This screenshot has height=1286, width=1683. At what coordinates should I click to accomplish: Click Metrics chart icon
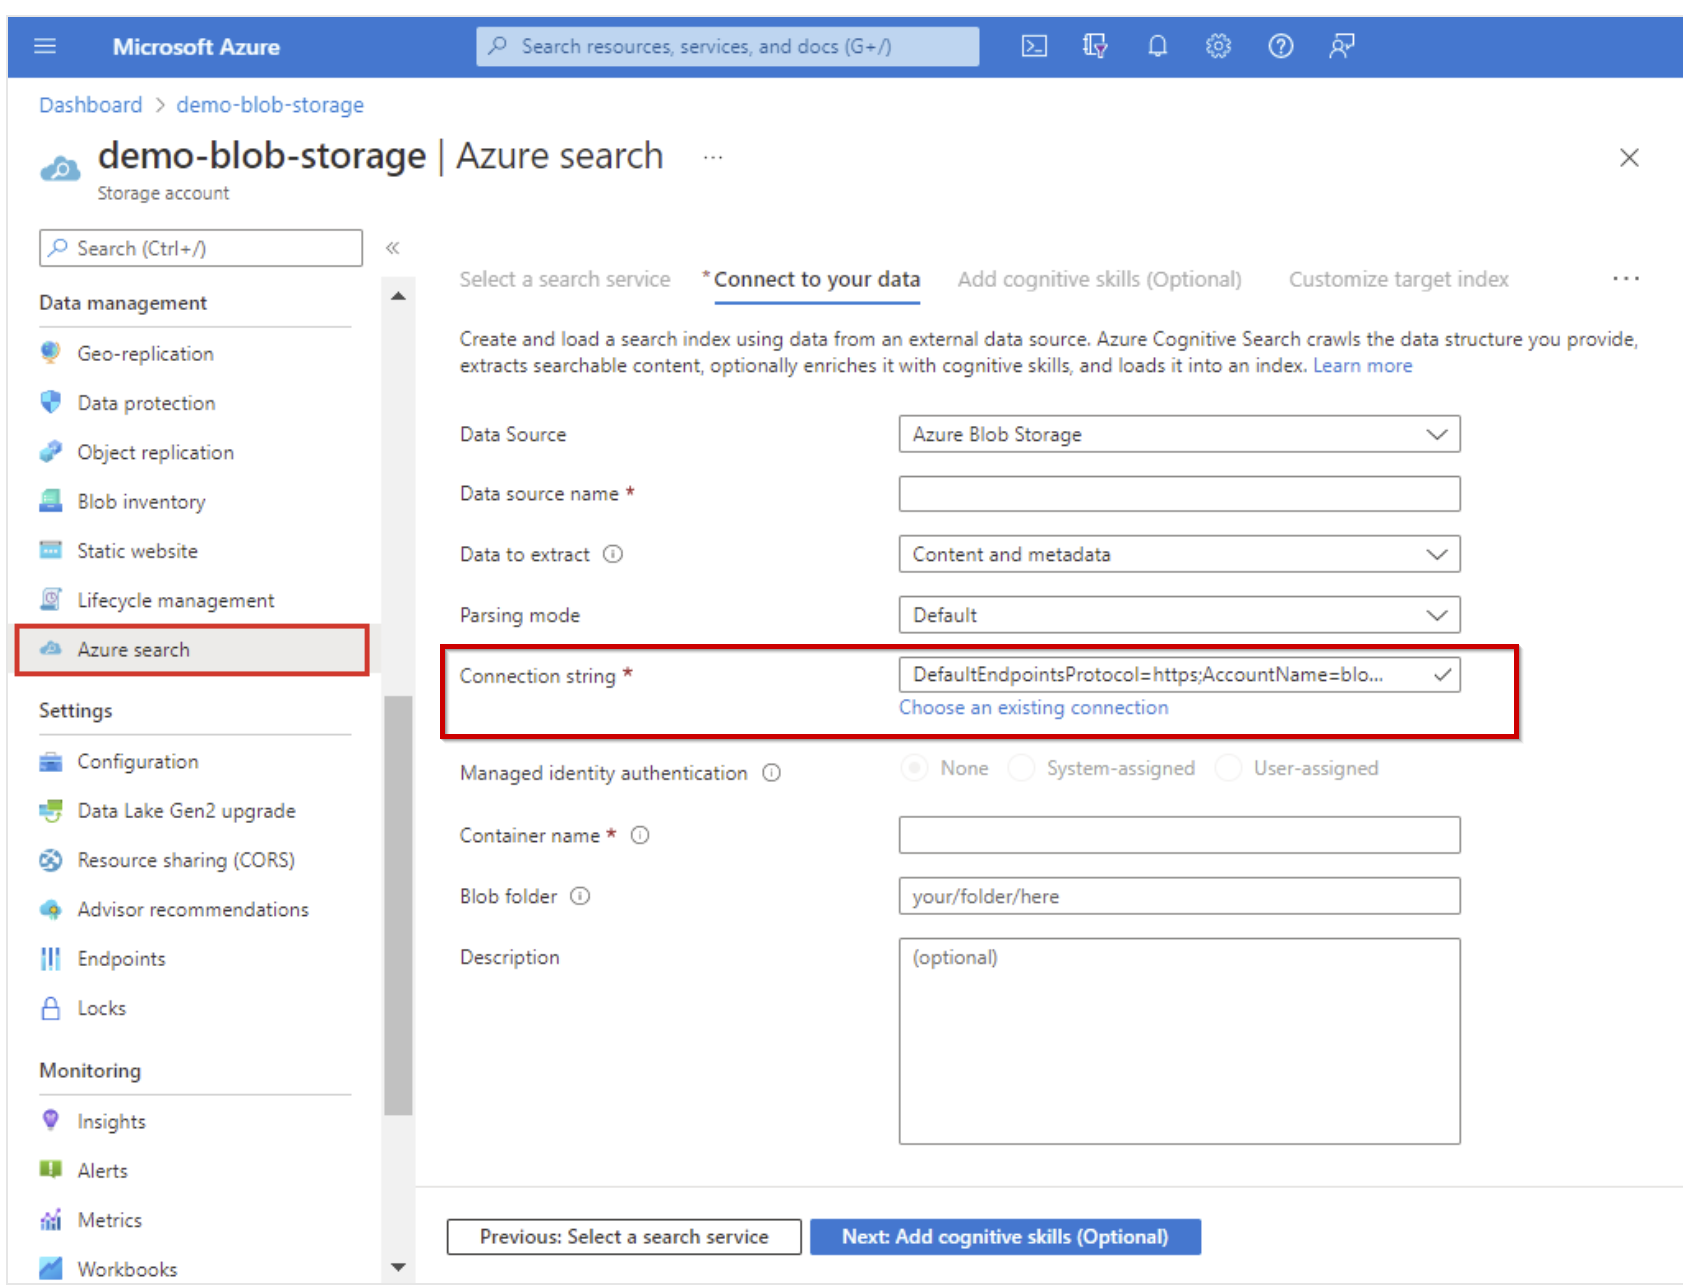[50, 1220]
